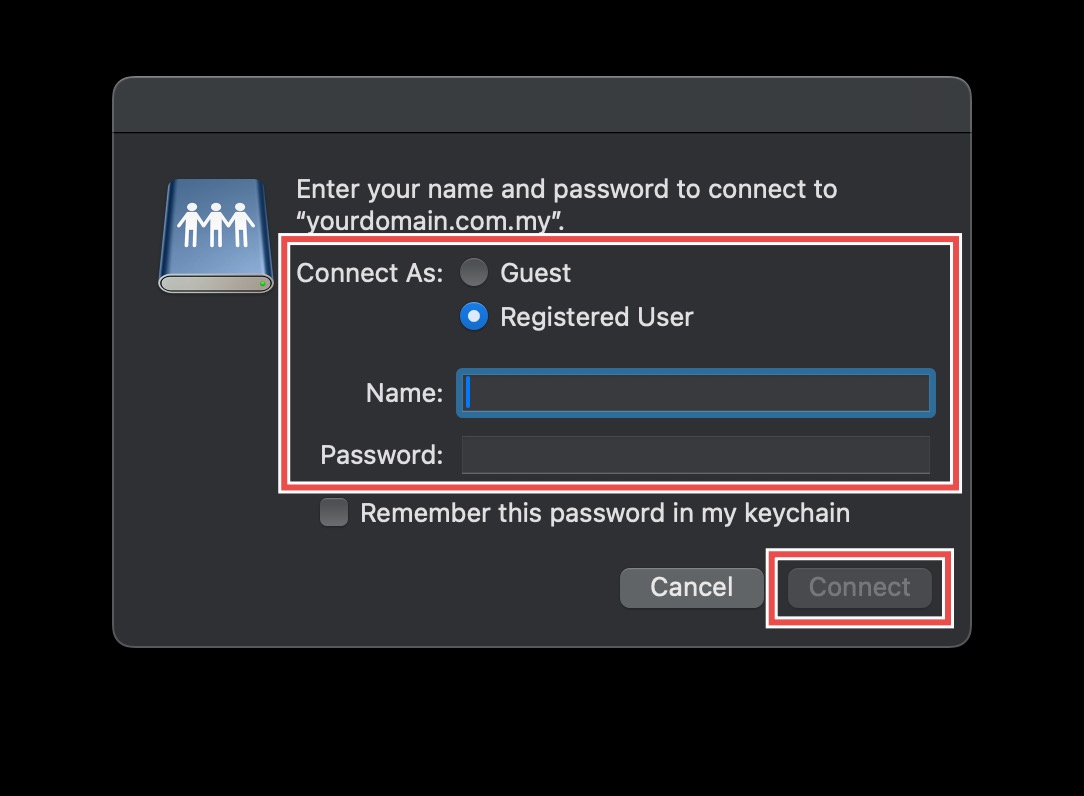Click into the Password field
This screenshot has width=1084, height=796.
pyautogui.click(x=696, y=455)
